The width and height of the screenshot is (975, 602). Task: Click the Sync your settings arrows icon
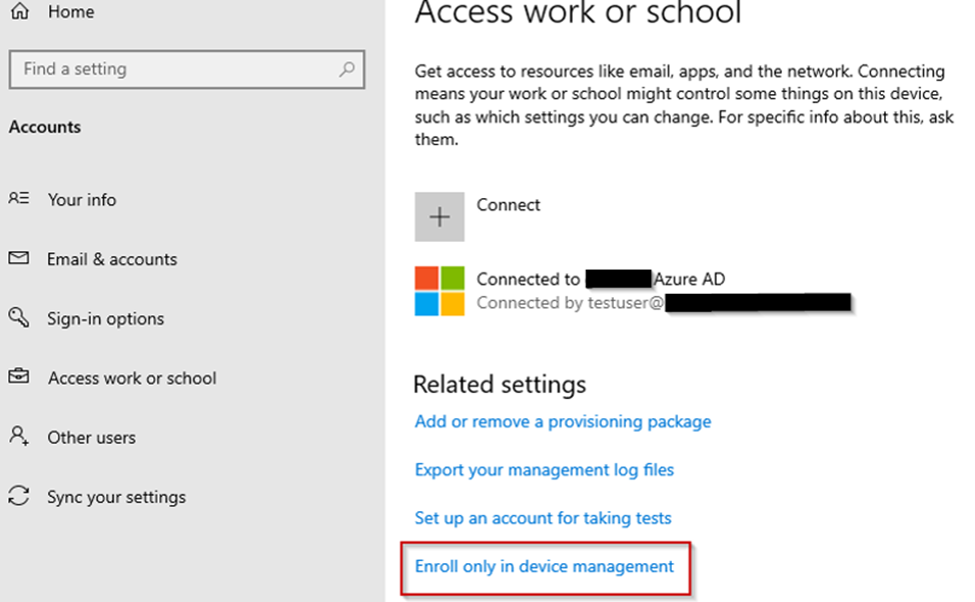19,497
